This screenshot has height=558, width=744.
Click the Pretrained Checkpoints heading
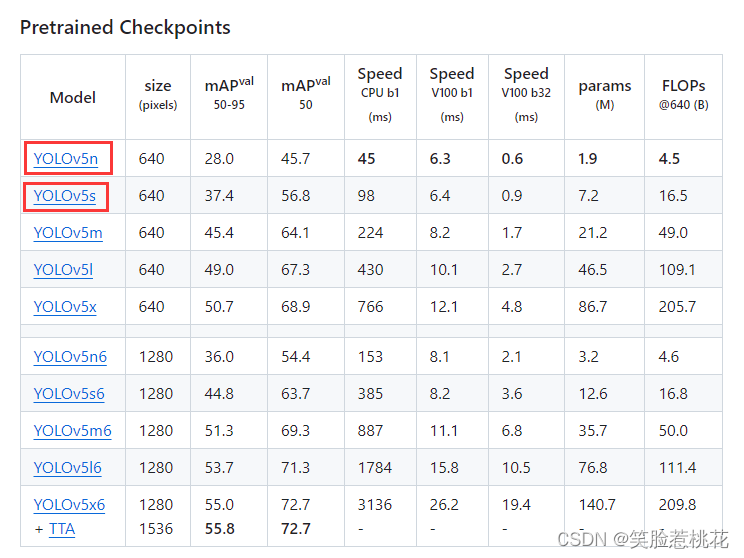(x=125, y=27)
